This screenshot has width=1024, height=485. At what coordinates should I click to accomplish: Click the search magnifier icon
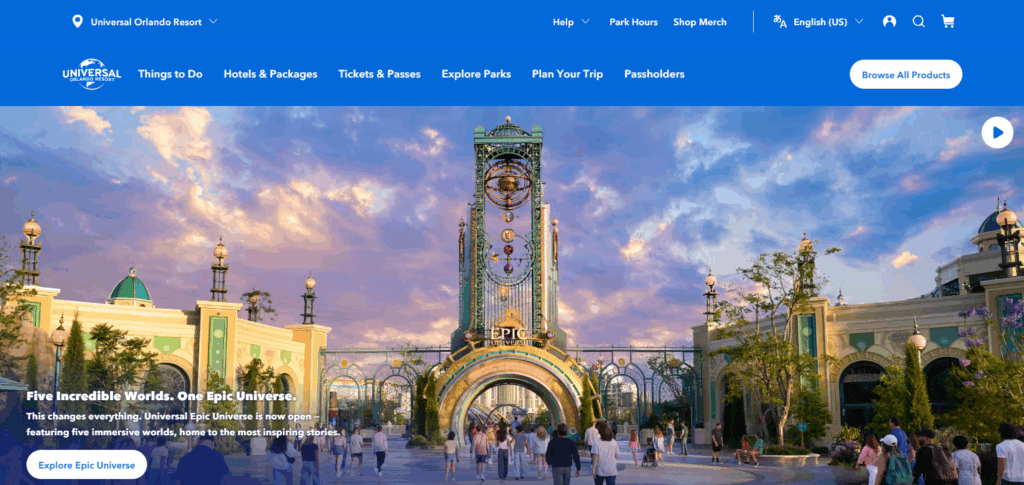918,22
